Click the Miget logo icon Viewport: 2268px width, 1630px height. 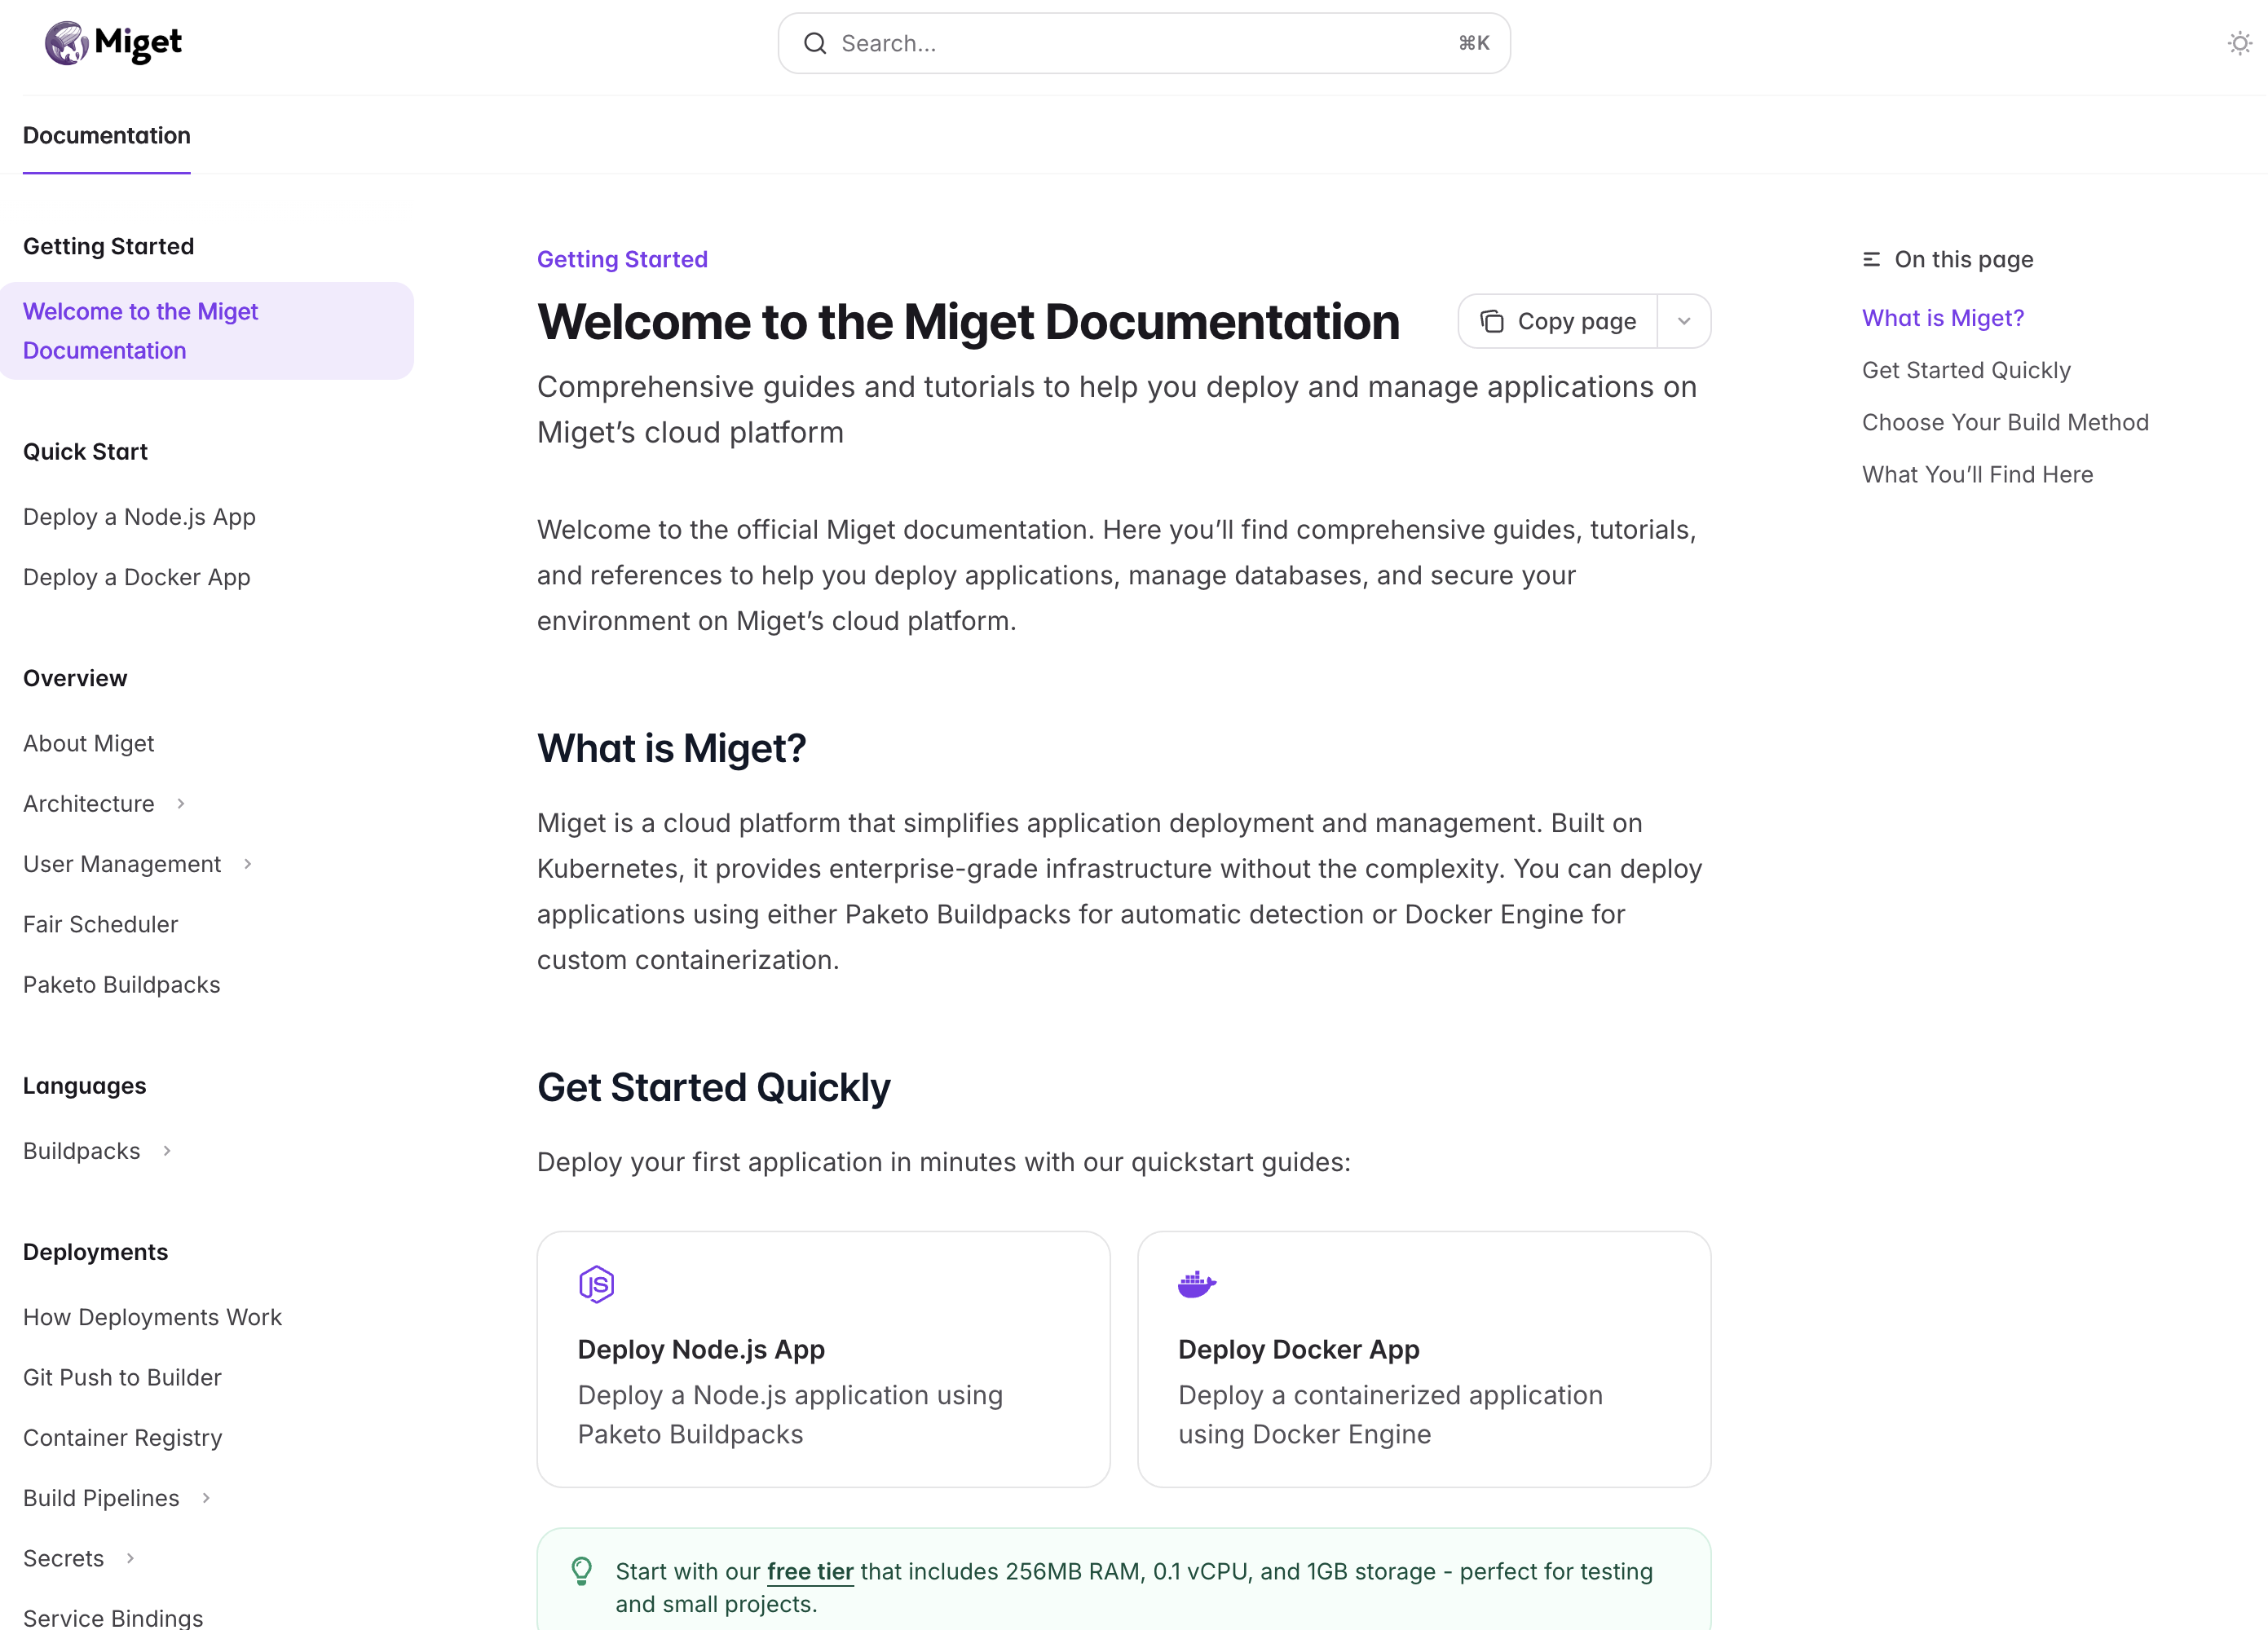coord(66,43)
